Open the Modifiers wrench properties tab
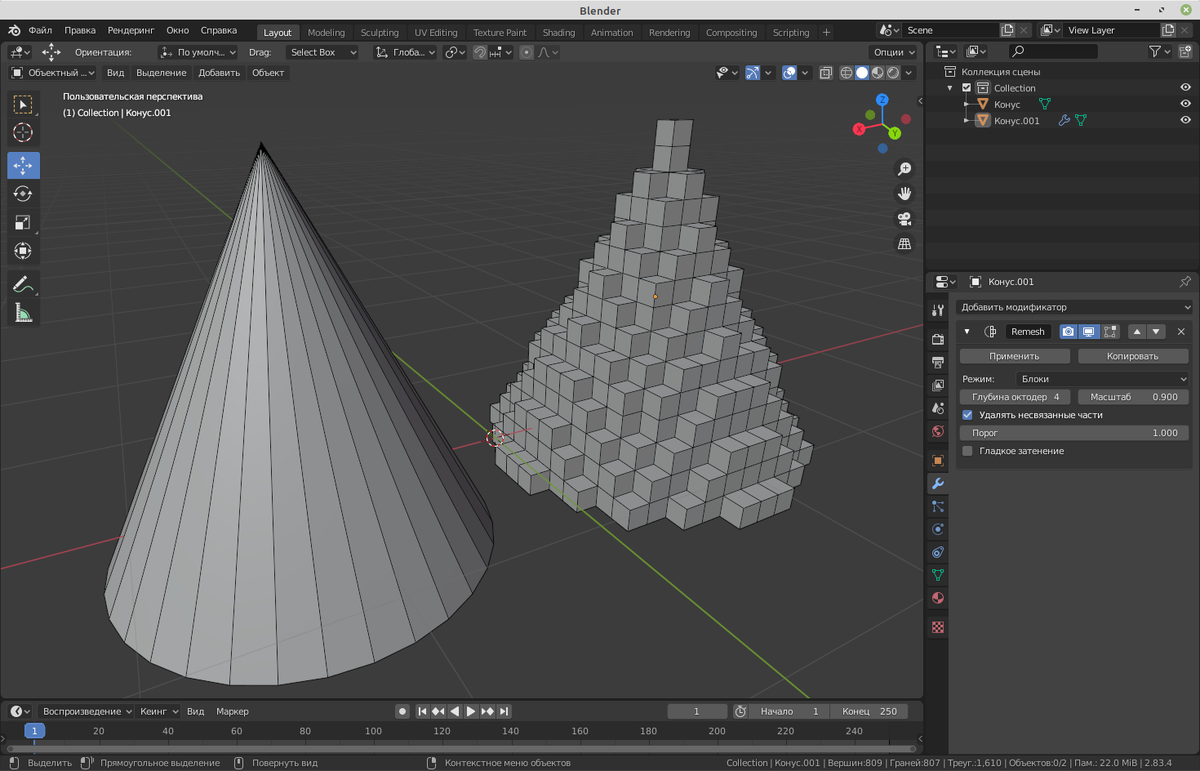Screen dimensions: 1200x771 click(937, 483)
